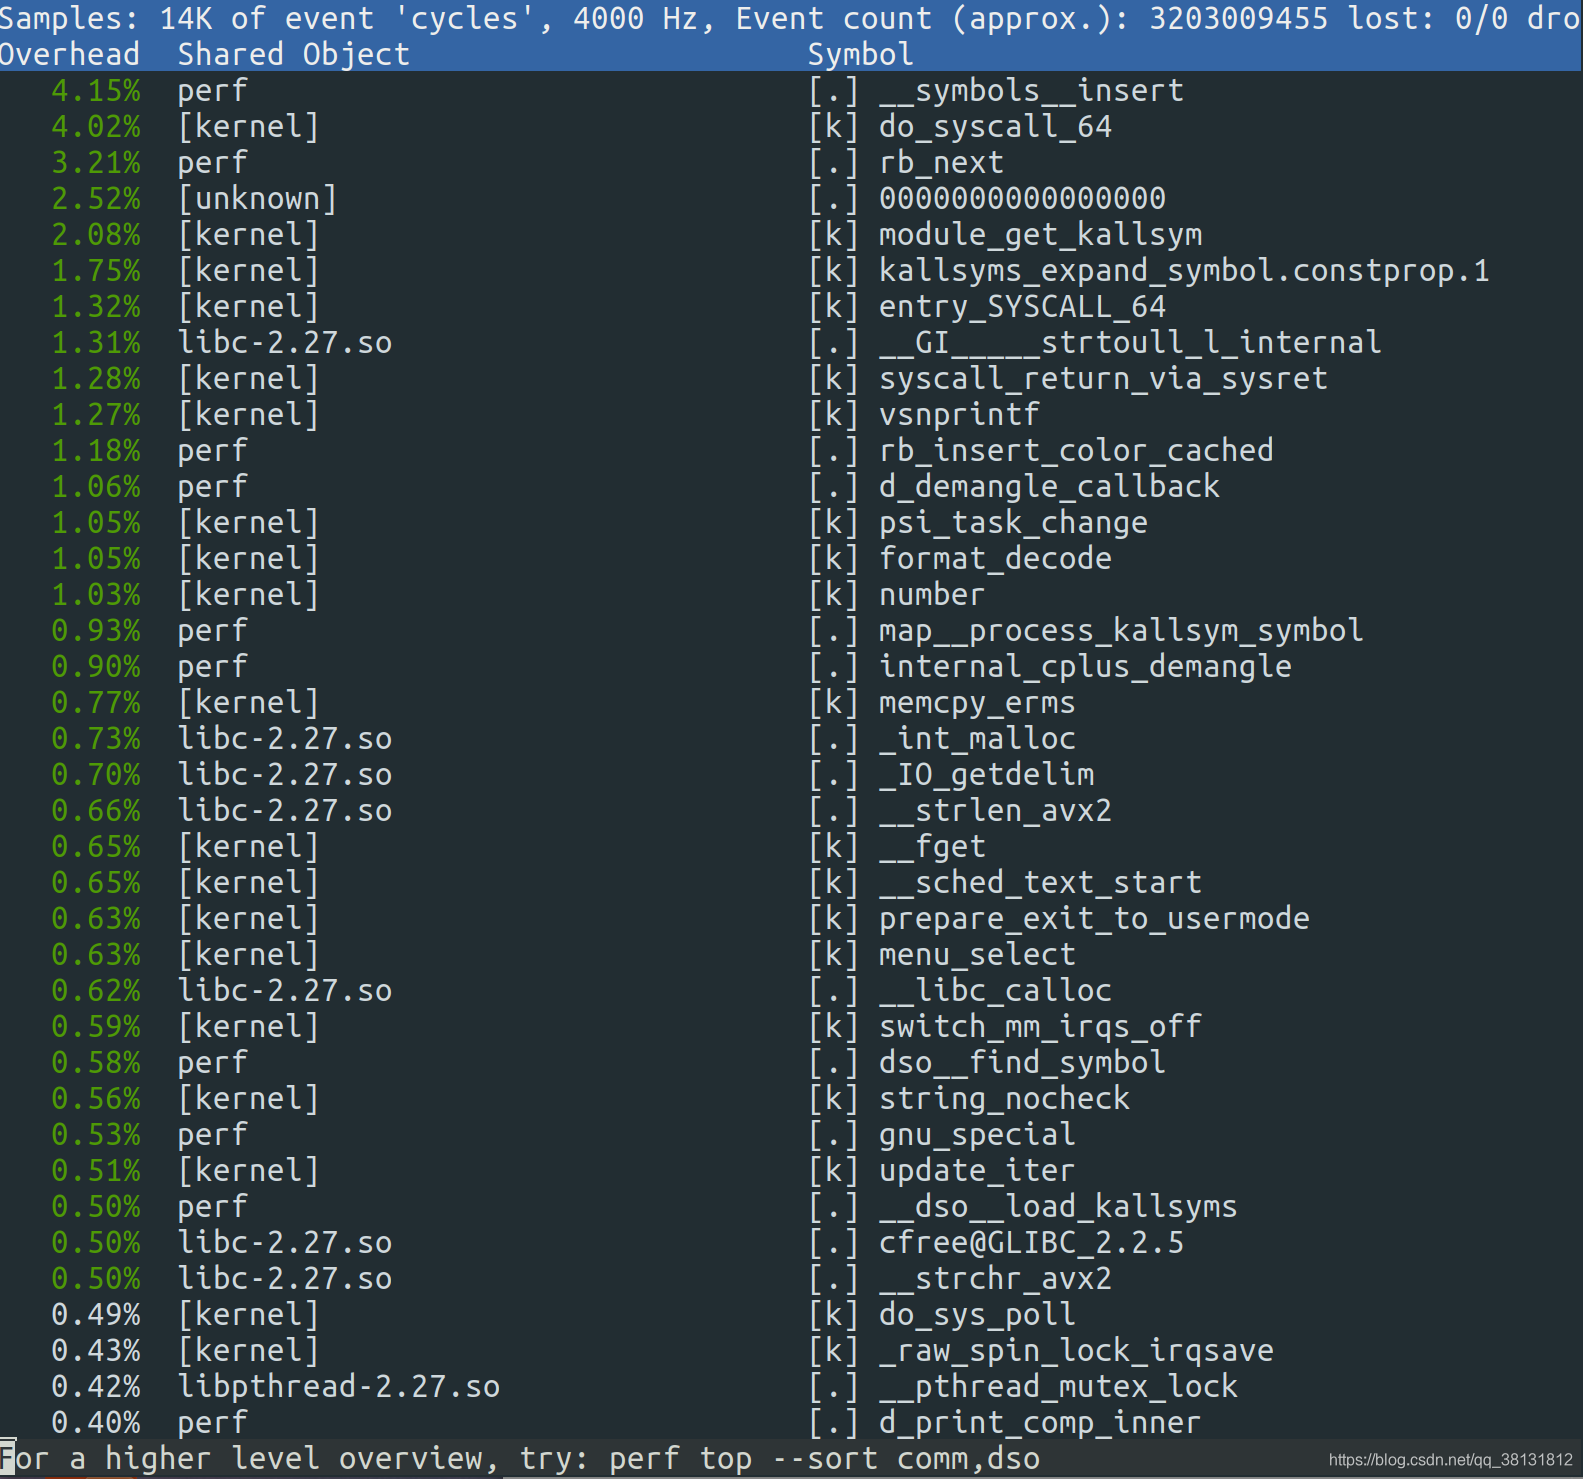The height and width of the screenshot is (1479, 1583).
Task: Click the vsnprintf kernel symbol
Action: pyautogui.click(x=959, y=414)
